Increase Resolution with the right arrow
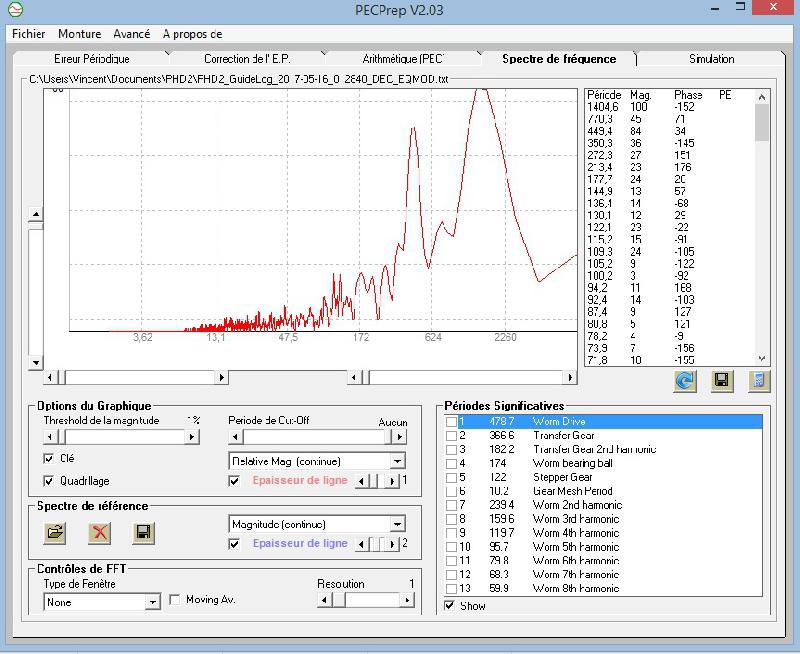 [407, 600]
